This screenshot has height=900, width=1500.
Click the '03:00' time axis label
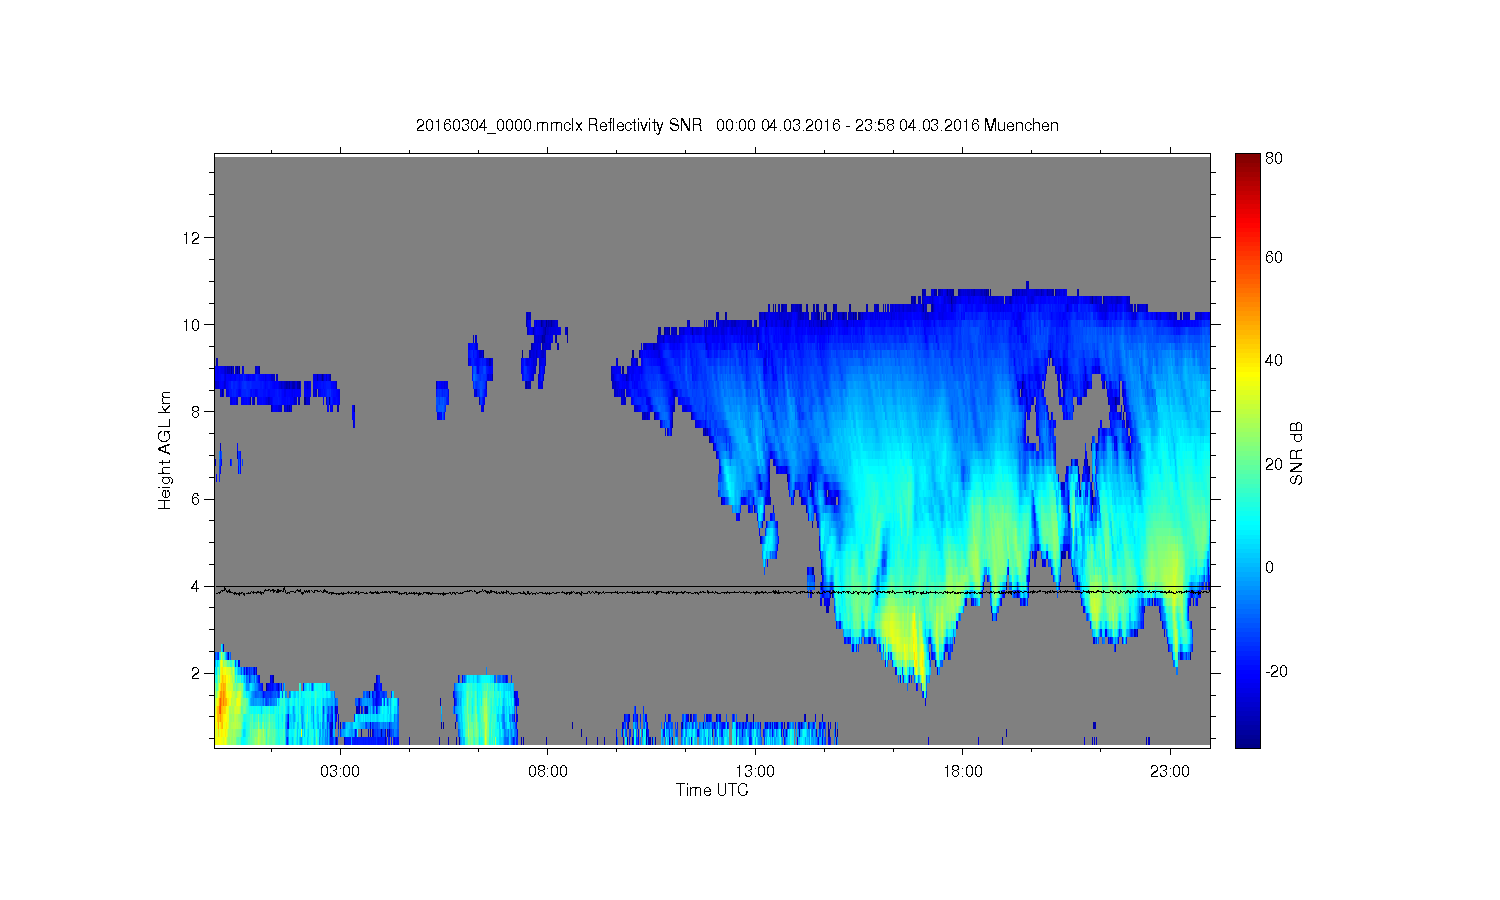pos(340,772)
